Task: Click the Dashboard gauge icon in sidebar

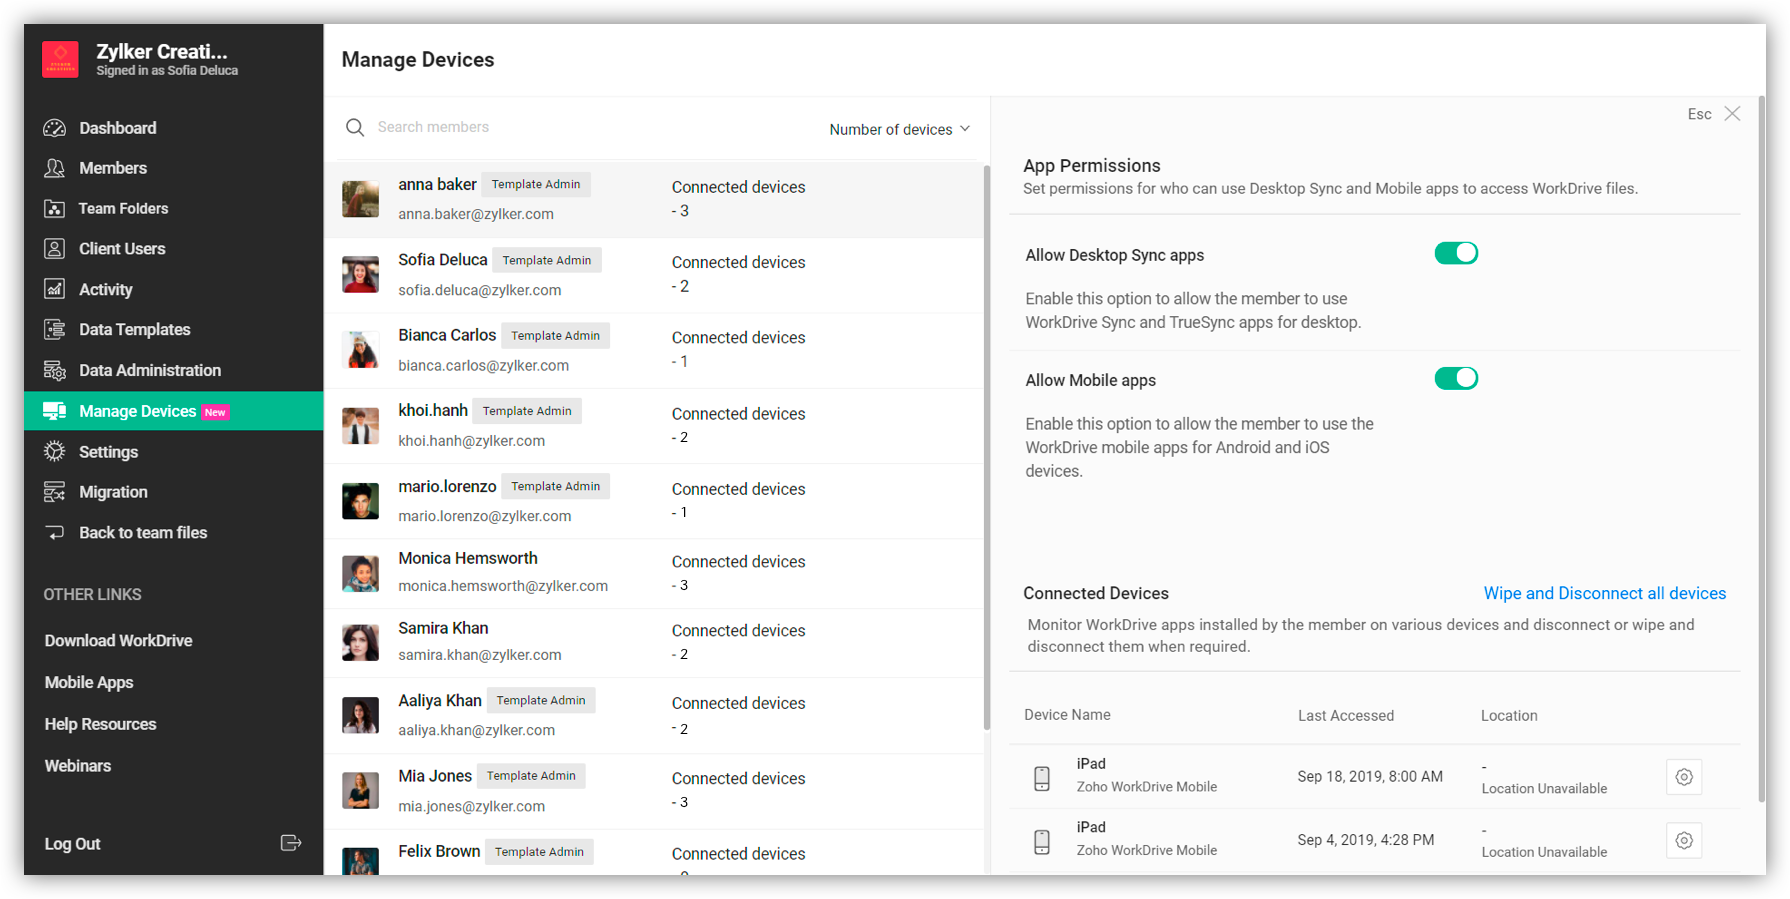Action: [55, 128]
